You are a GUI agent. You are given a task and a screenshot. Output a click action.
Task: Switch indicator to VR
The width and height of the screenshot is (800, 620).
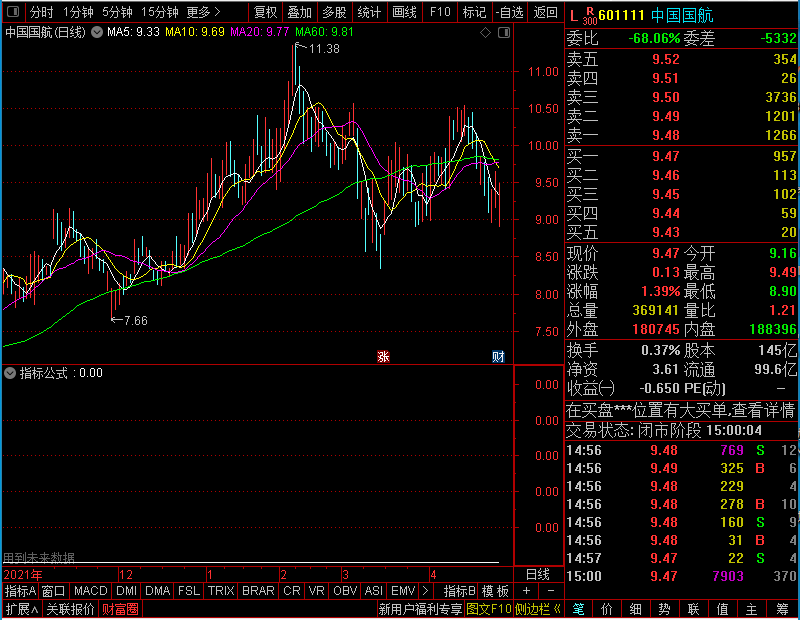[x=316, y=591]
